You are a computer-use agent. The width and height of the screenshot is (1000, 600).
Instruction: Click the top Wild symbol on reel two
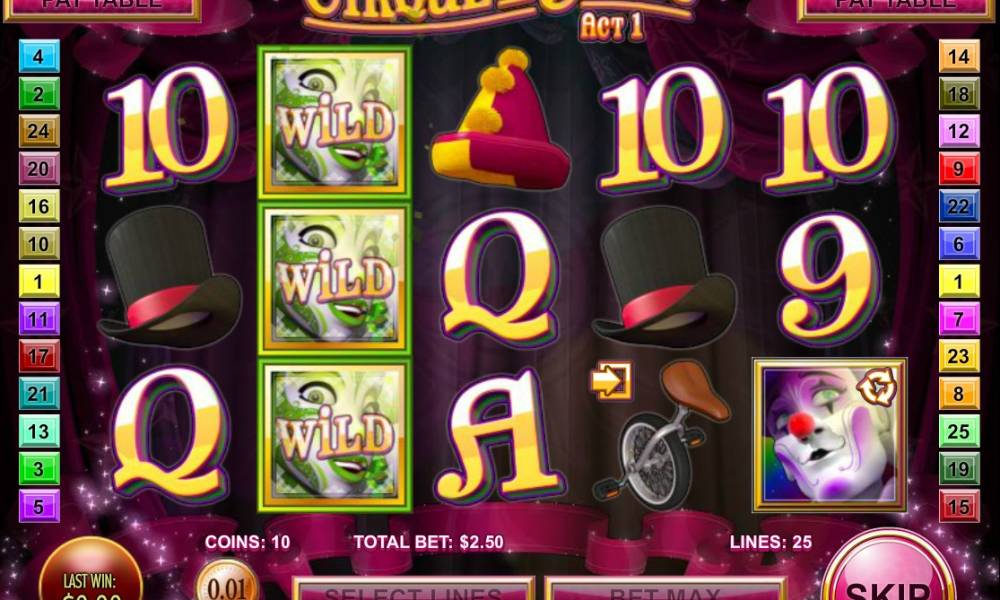[334, 122]
